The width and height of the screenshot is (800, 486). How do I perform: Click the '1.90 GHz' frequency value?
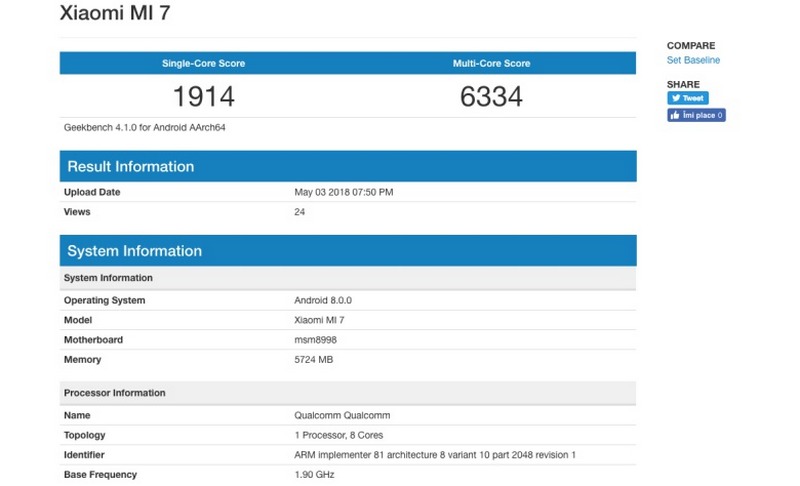pos(314,475)
